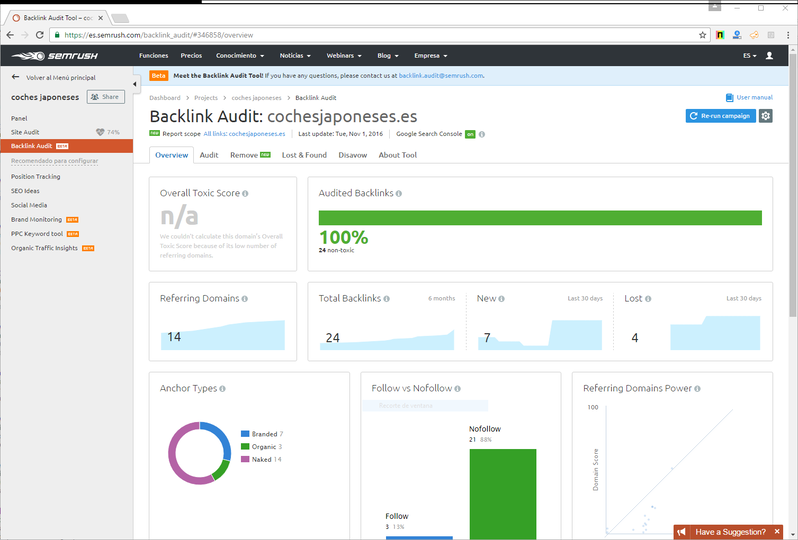Click the Re-run campaign button

pos(720,116)
